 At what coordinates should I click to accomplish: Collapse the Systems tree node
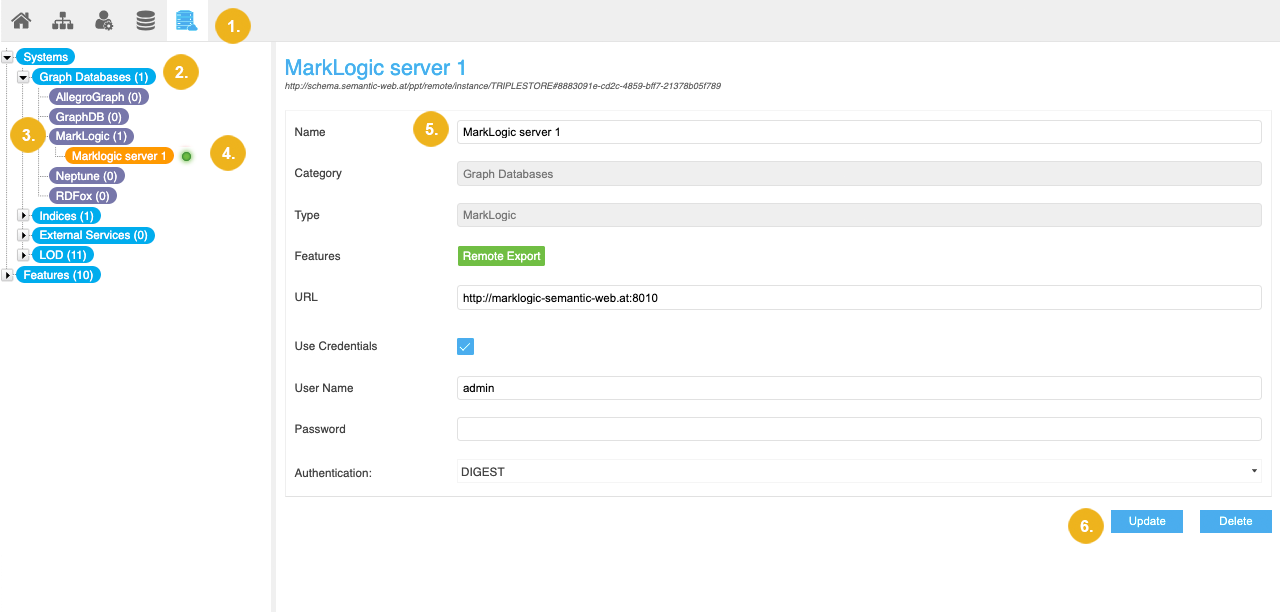point(7,57)
